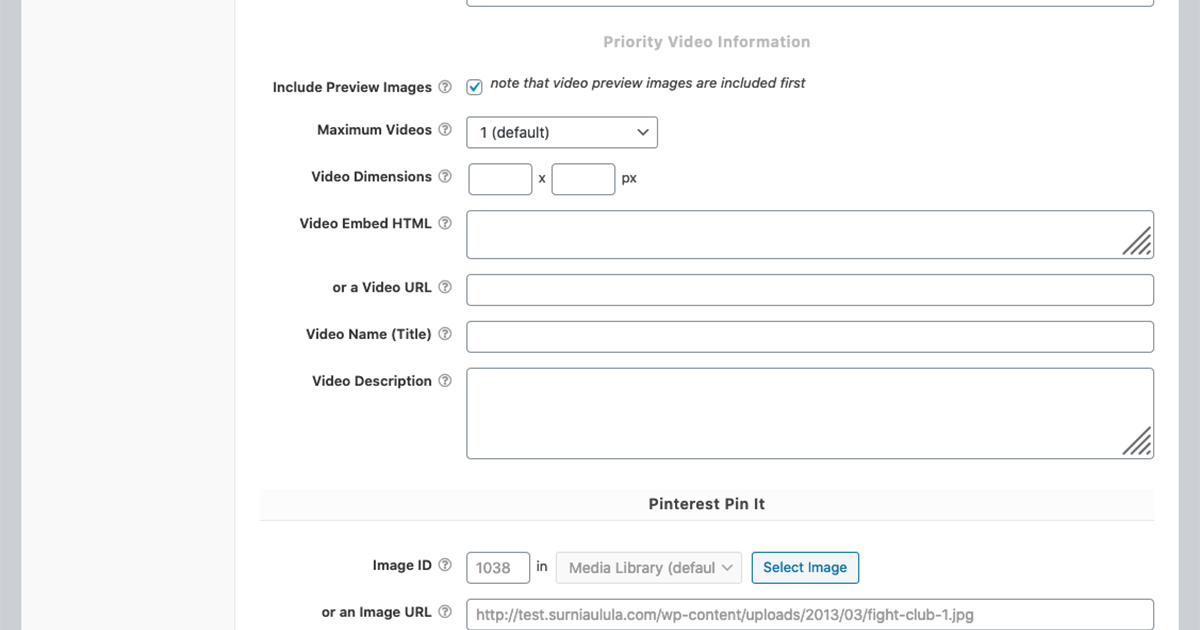This screenshot has height=630, width=1200.
Task: Click the Video URL input field
Action: click(810, 290)
